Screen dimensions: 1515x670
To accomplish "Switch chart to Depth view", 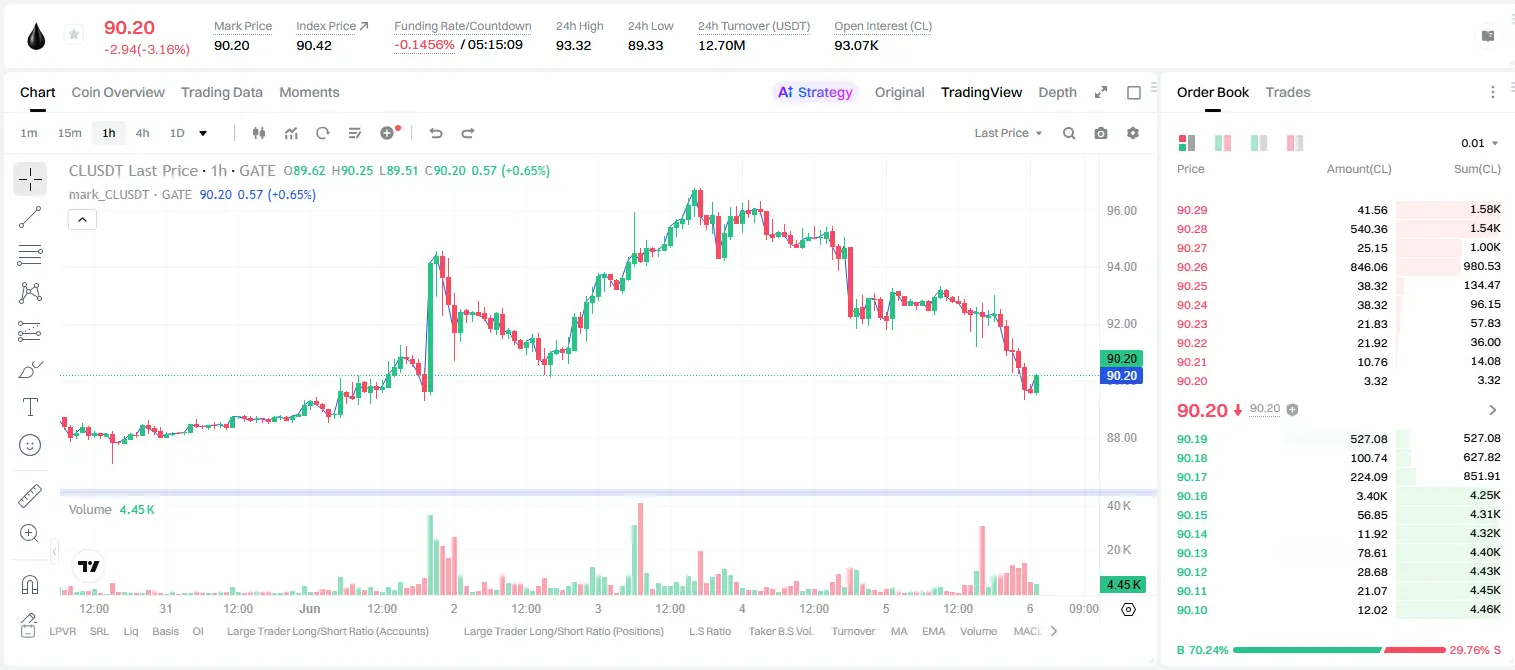I will coord(1057,92).
